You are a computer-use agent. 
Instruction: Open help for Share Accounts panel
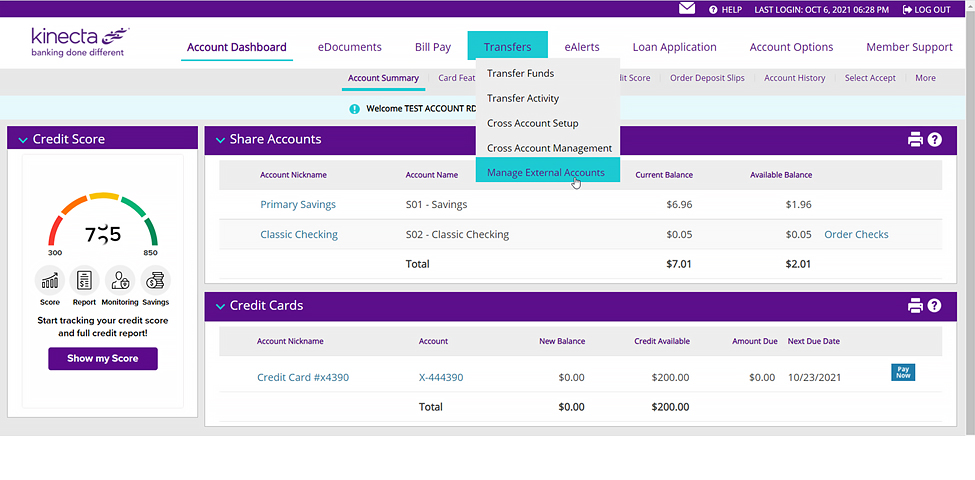[x=935, y=140]
